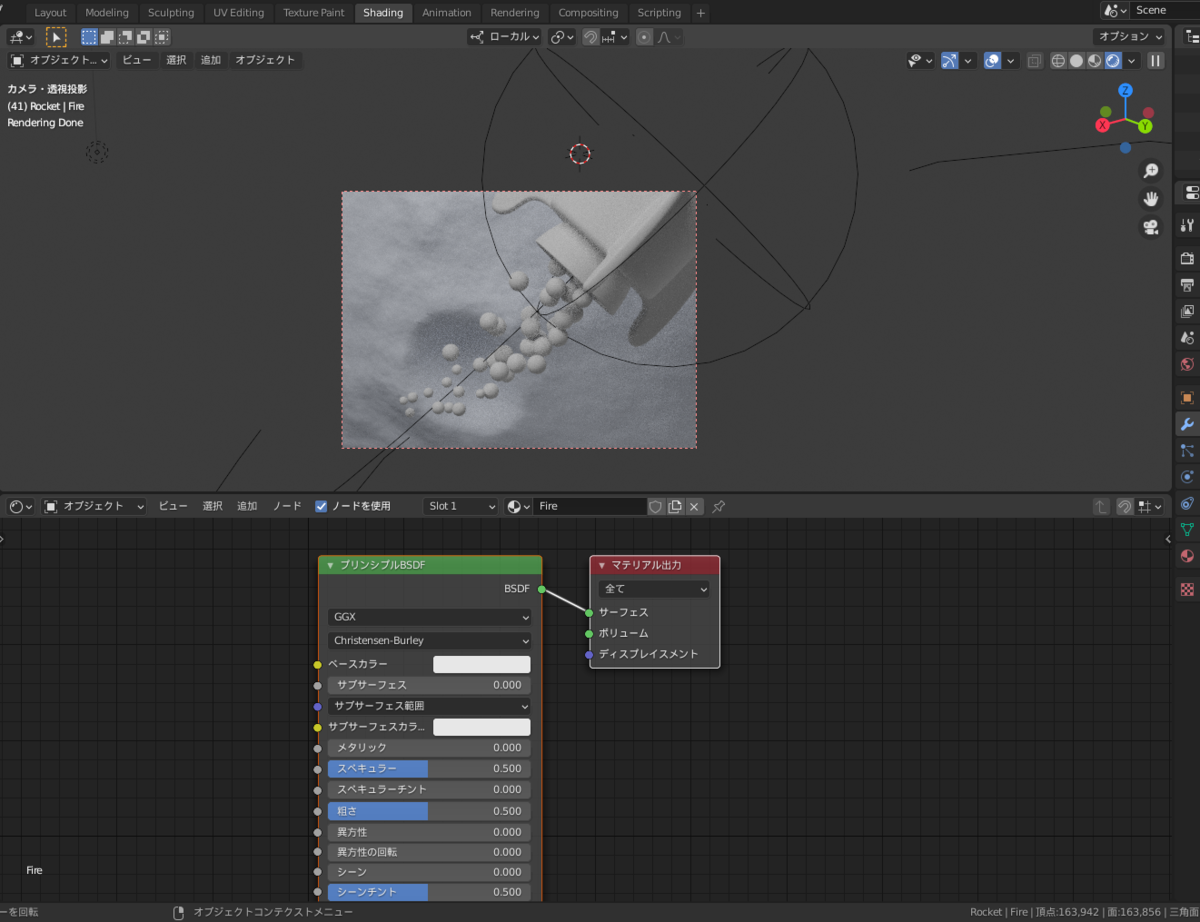The width and height of the screenshot is (1200, 922).
Task: Open the GGX distribution dropdown
Action: pyautogui.click(x=430, y=618)
